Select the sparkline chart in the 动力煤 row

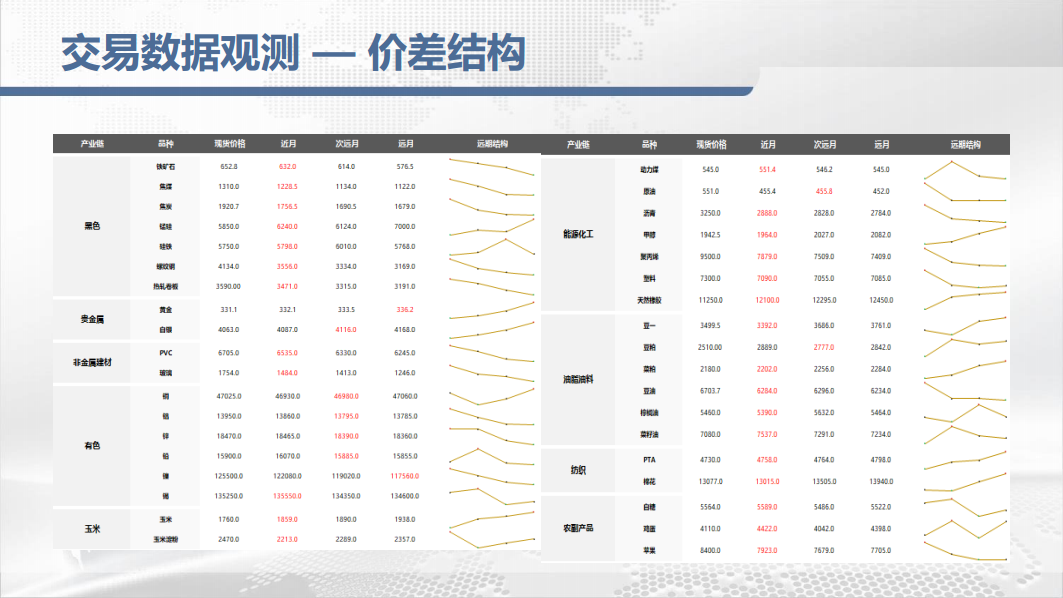coord(964,171)
